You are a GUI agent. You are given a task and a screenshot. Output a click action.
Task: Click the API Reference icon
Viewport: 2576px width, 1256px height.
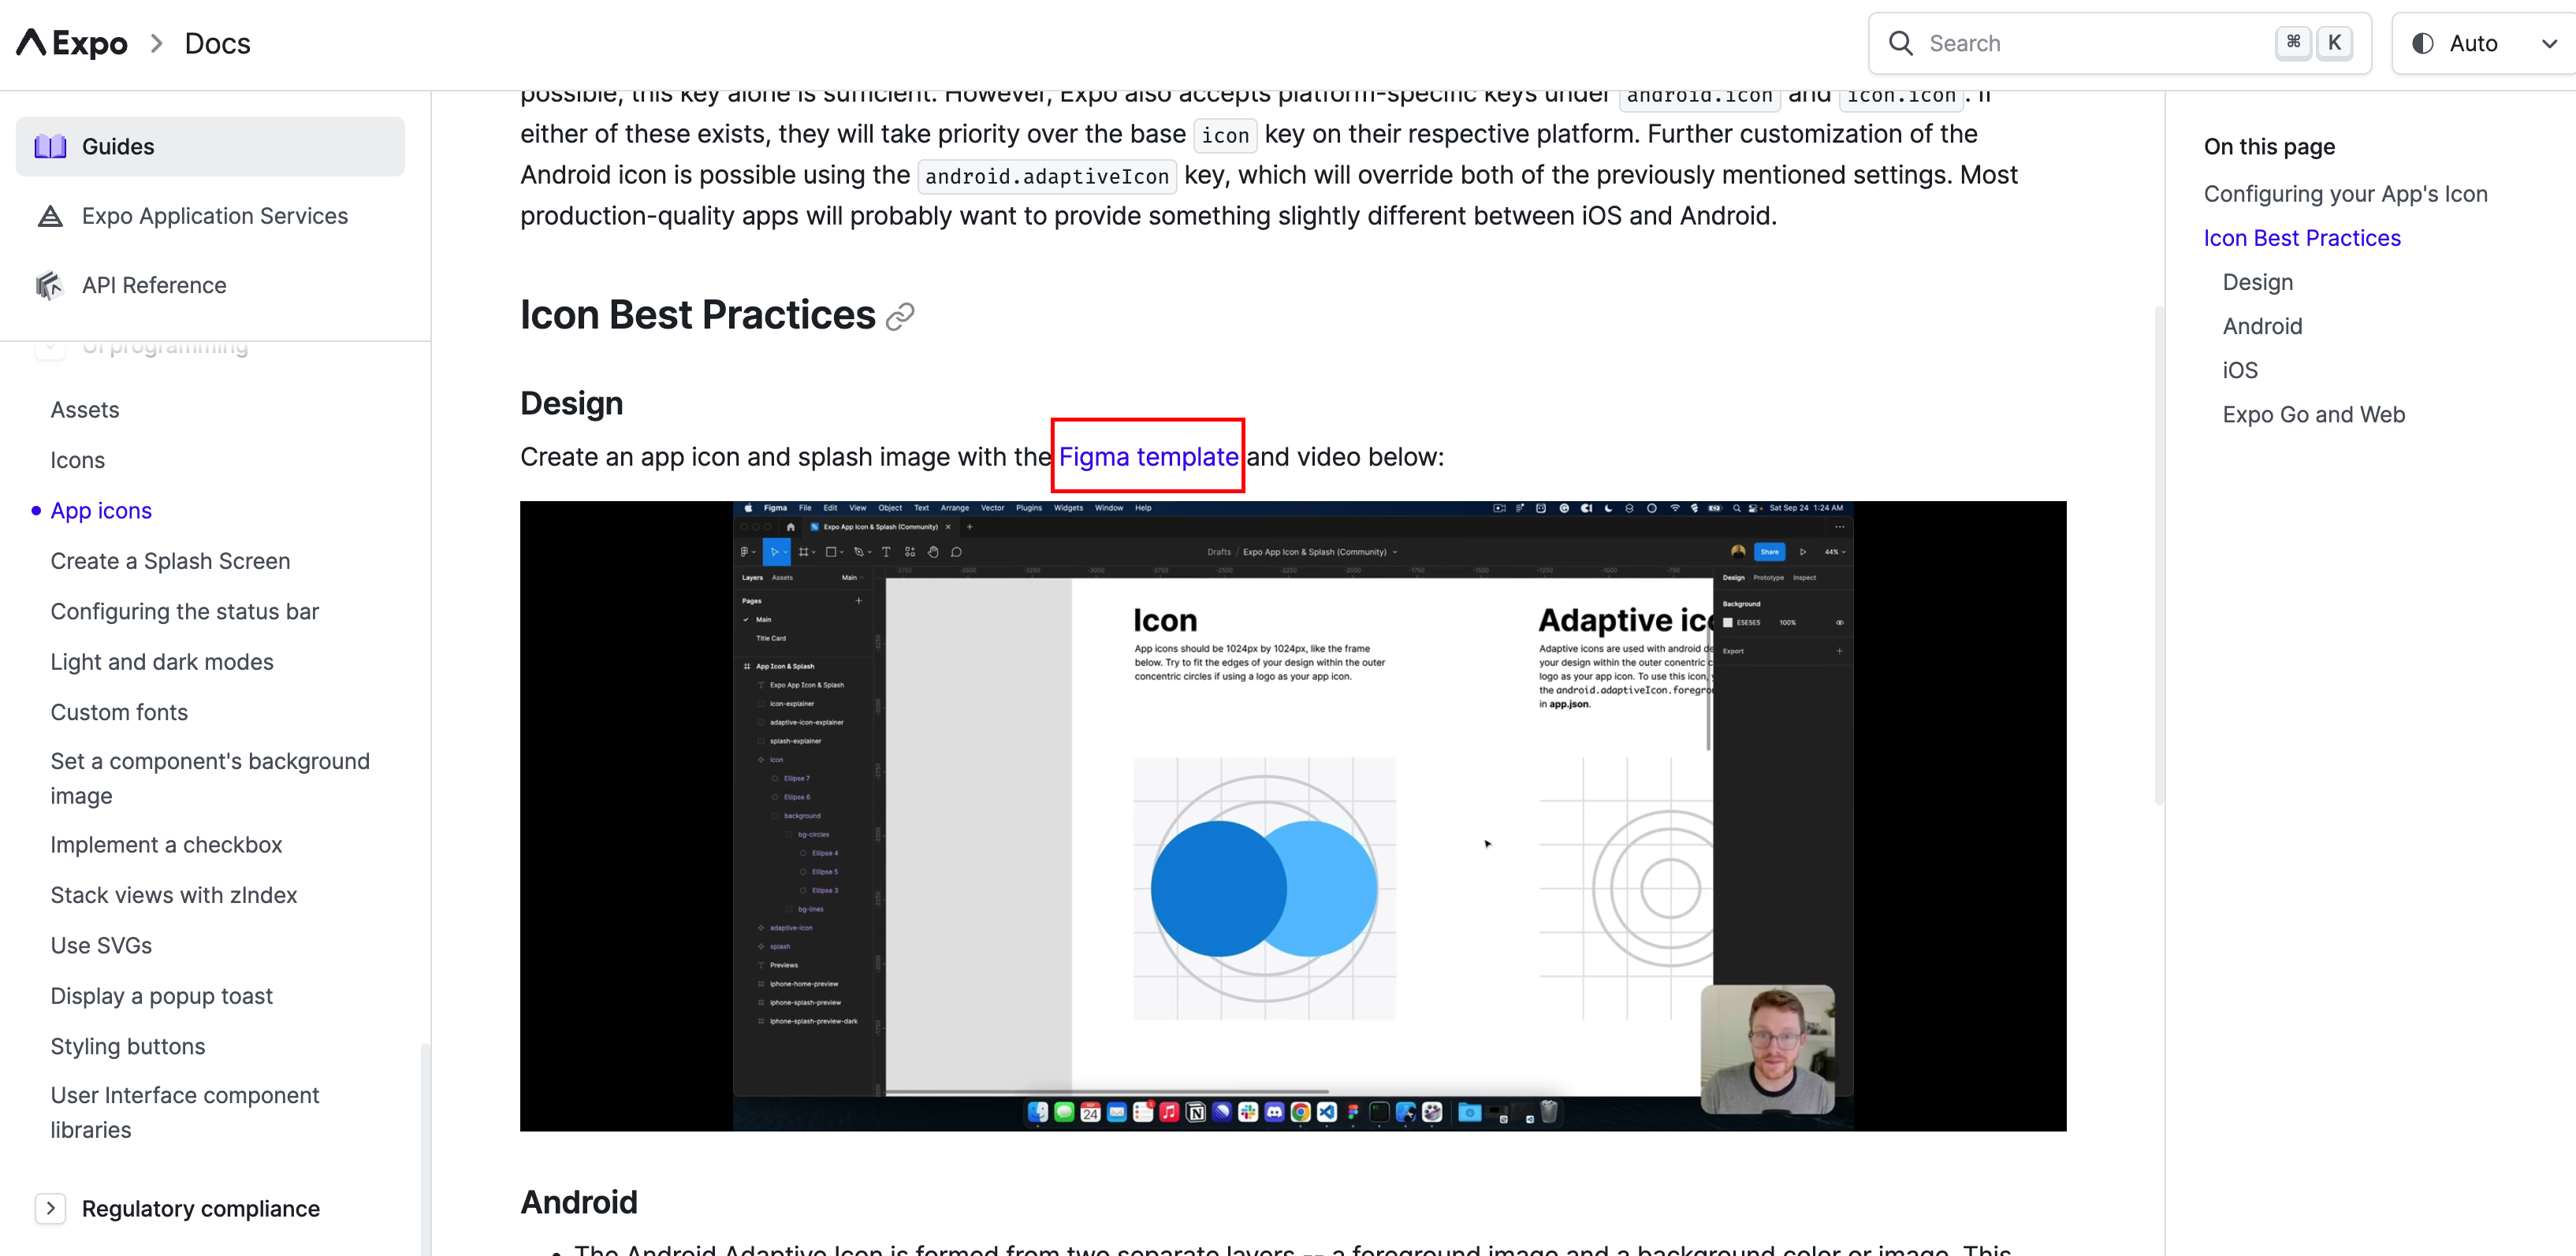point(50,286)
